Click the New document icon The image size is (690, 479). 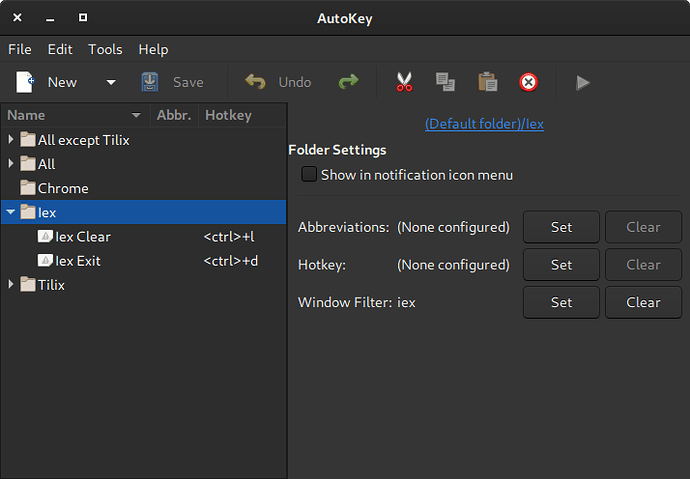tap(25, 82)
